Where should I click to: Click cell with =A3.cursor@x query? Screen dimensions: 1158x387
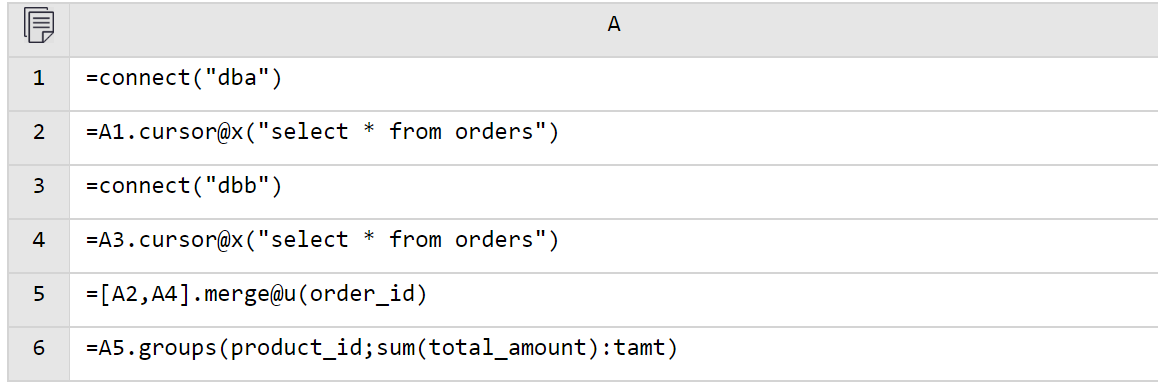pos(614,245)
